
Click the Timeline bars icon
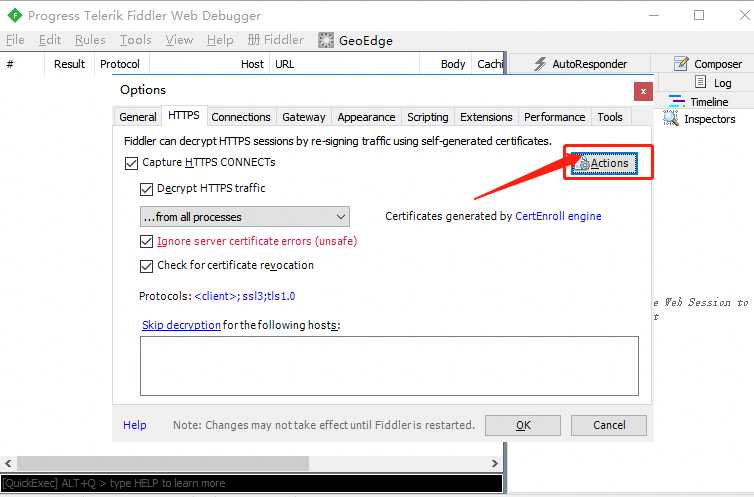tap(677, 101)
